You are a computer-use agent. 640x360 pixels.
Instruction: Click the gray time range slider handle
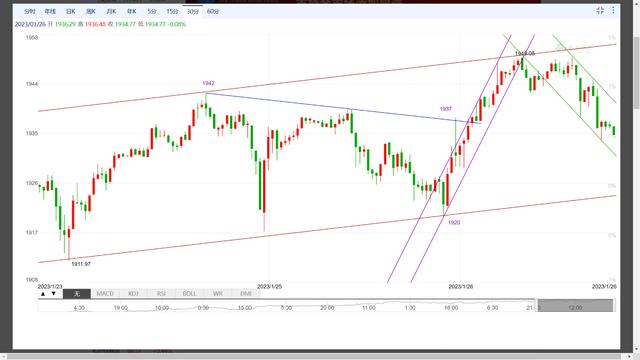point(576,305)
